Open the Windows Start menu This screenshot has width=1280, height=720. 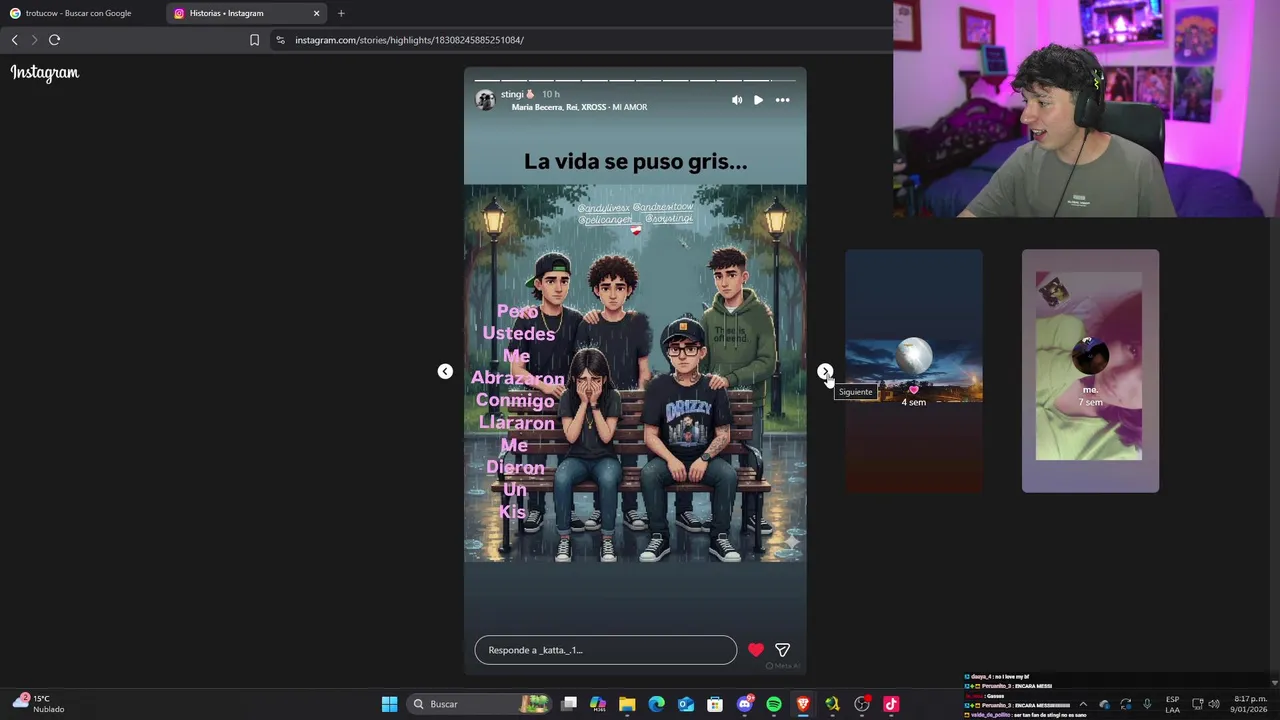click(389, 704)
